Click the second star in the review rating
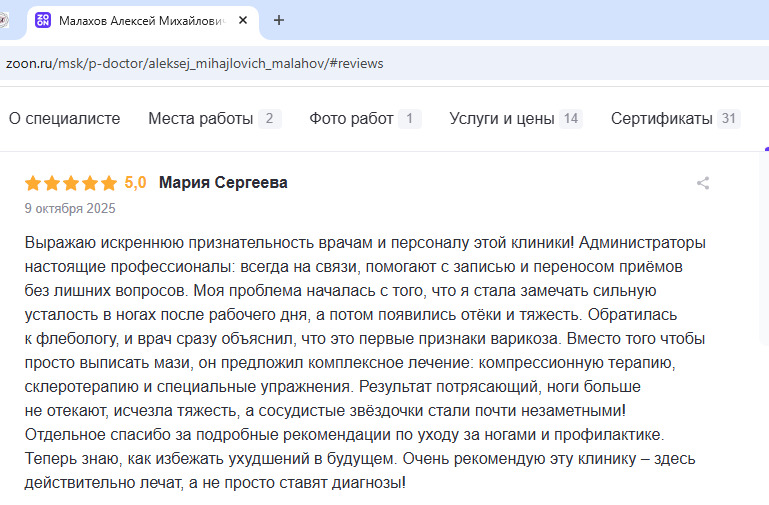 tap(51, 183)
